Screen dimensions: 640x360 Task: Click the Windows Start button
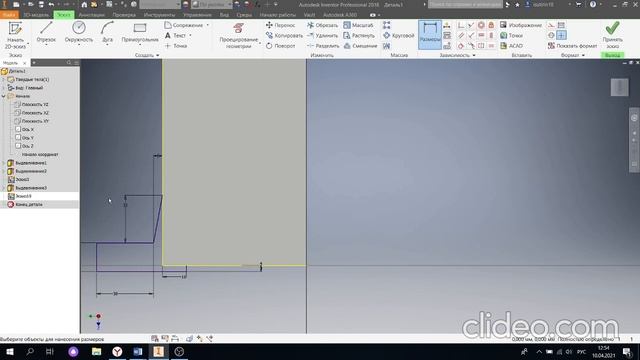click(x=9, y=351)
